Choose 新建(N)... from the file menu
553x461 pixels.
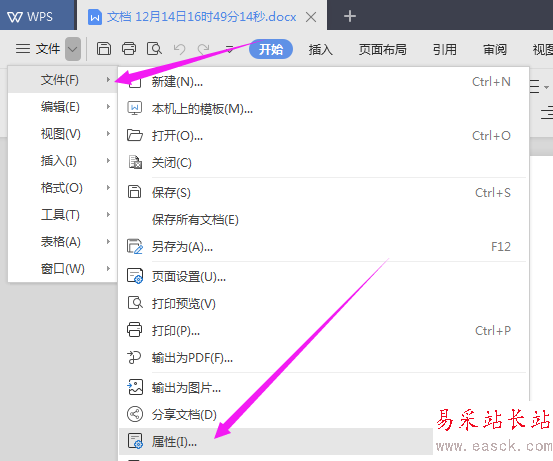click(x=324, y=82)
